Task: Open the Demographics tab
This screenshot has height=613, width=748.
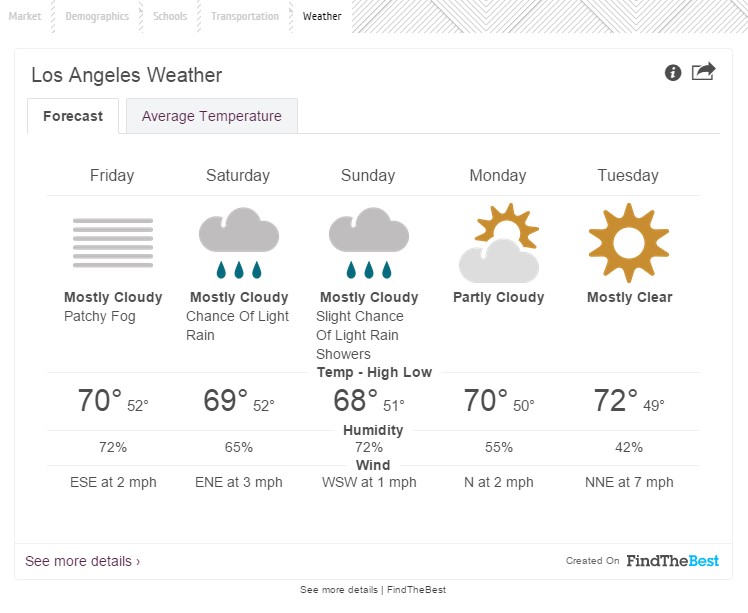Action: tap(97, 16)
